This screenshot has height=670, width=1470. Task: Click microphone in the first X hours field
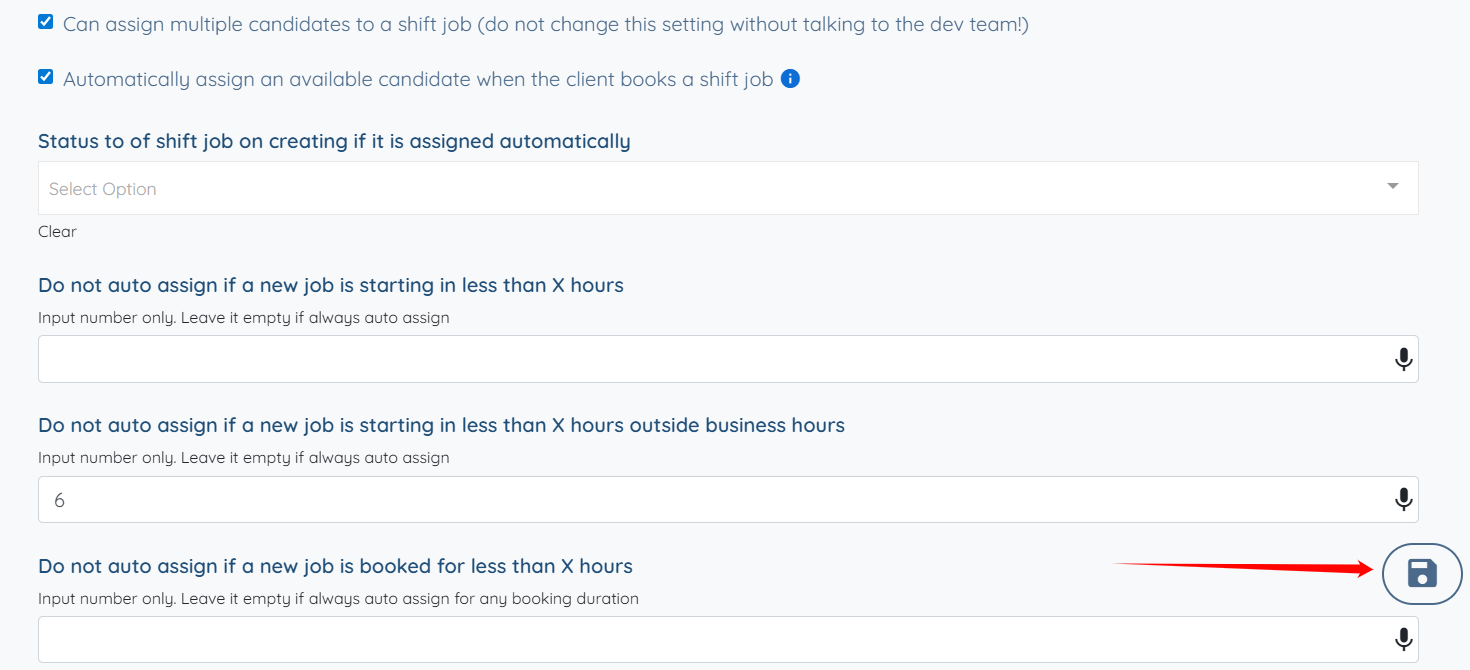(1404, 359)
